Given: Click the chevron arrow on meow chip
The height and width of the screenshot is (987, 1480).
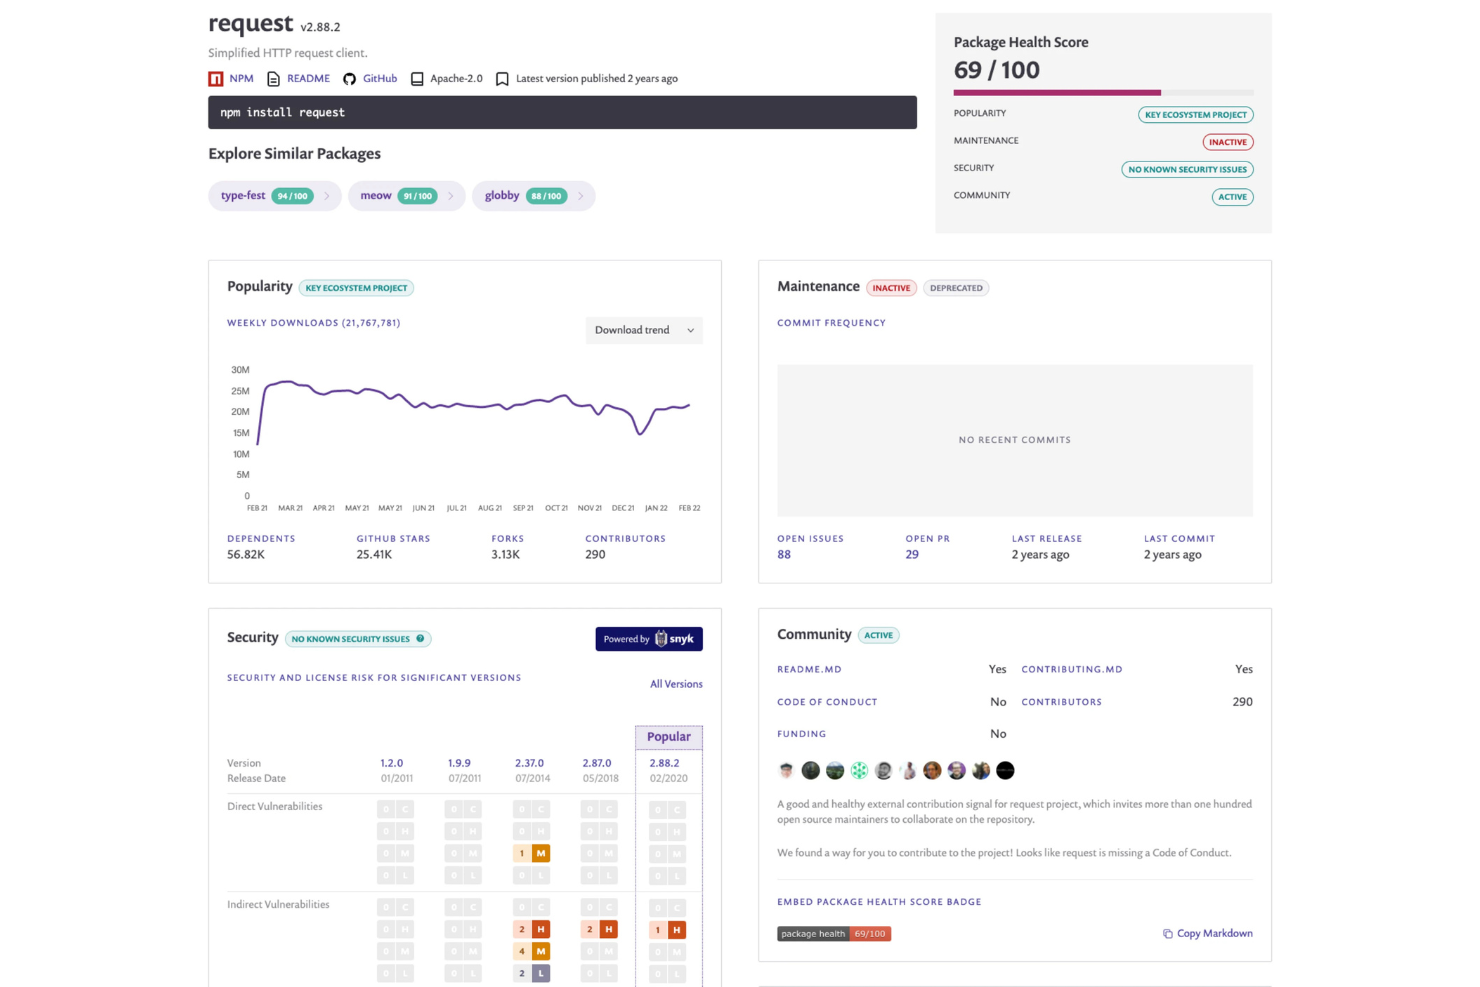Looking at the screenshot, I should click(x=451, y=196).
